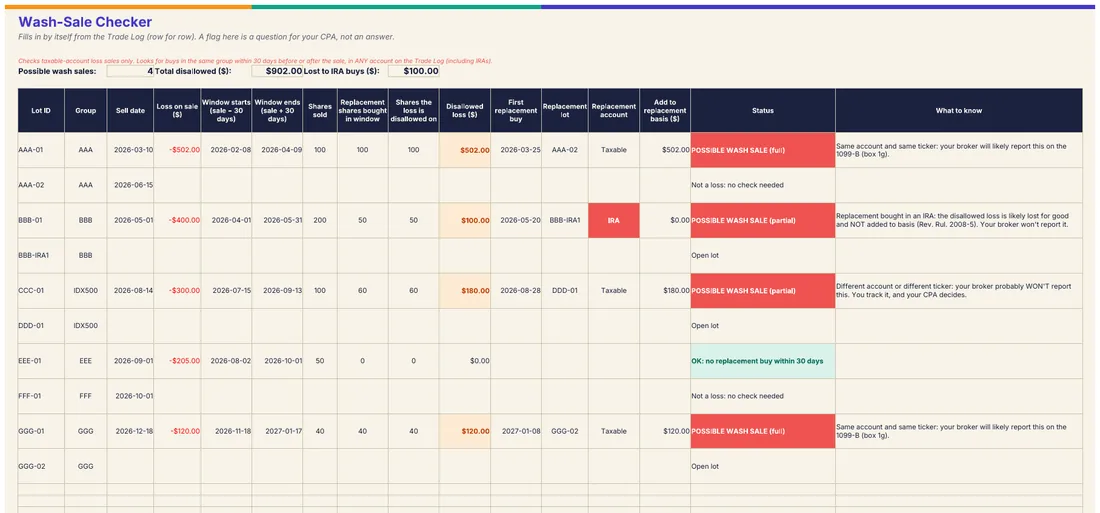Select FFF-01 Not a loss status cell

coord(763,396)
